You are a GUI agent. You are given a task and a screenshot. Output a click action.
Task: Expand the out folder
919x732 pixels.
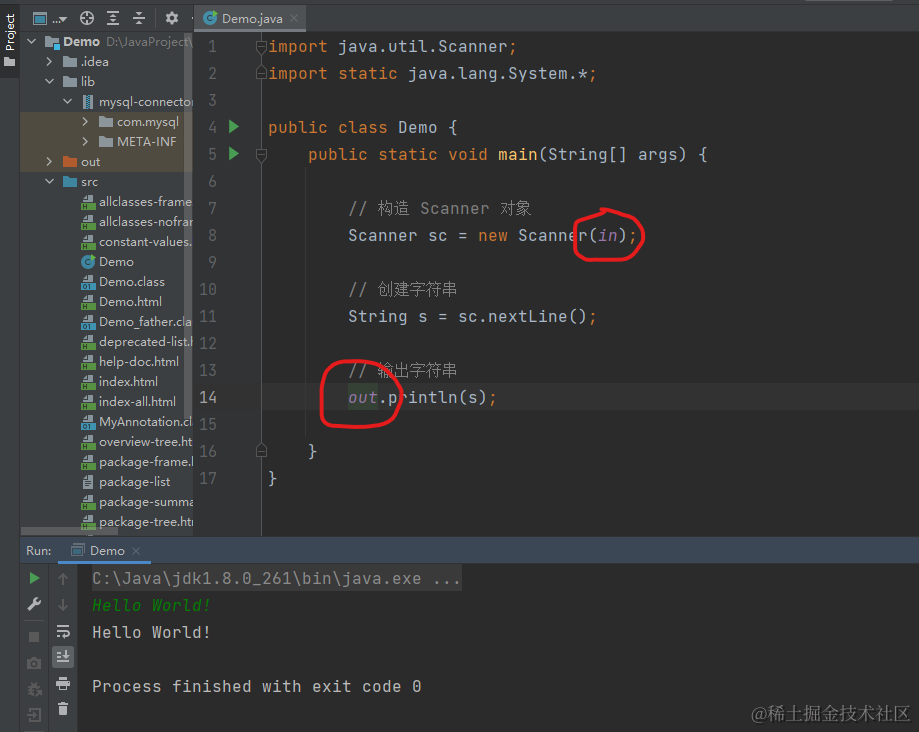tap(49, 162)
